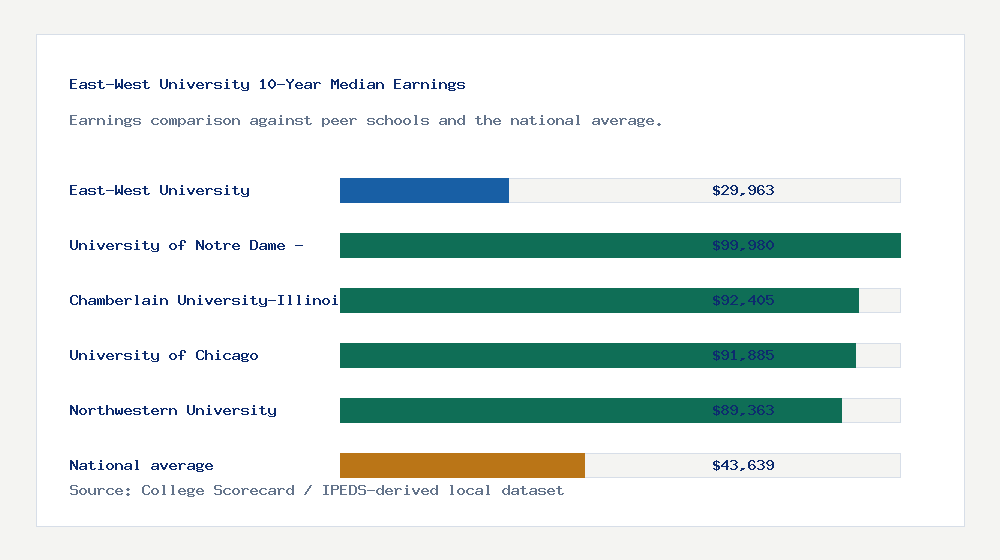Select the East-West University row label
The height and width of the screenshot is (560, 1000).
159,190
